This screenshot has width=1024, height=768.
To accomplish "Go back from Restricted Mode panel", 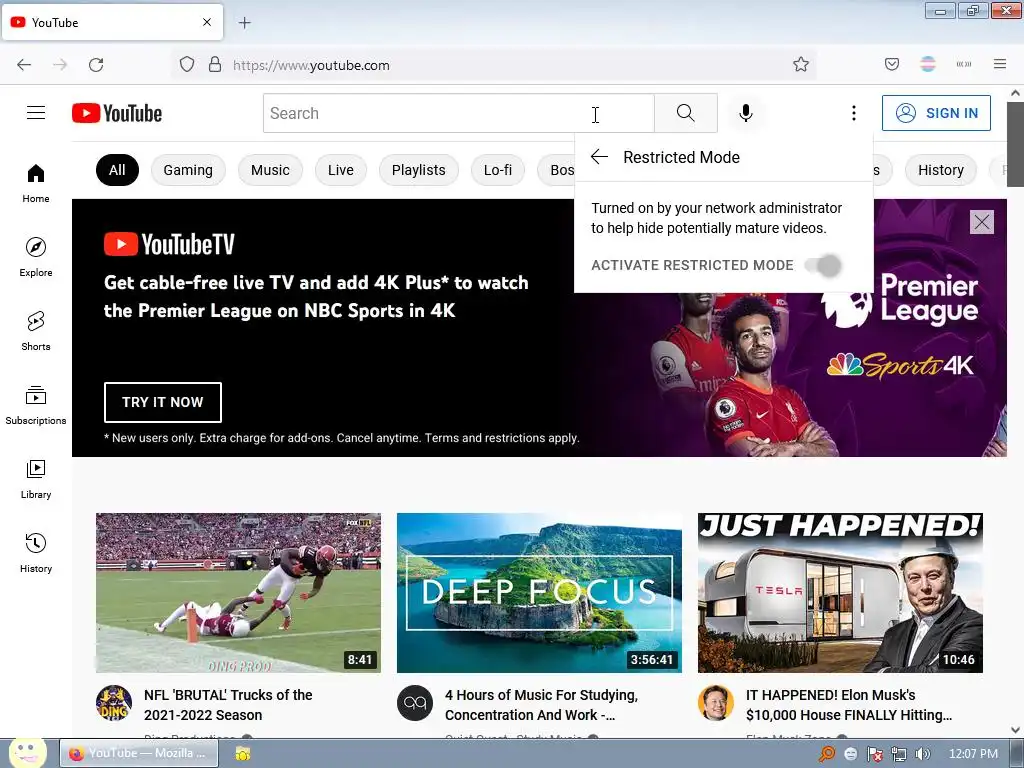I will click(599, 157).
